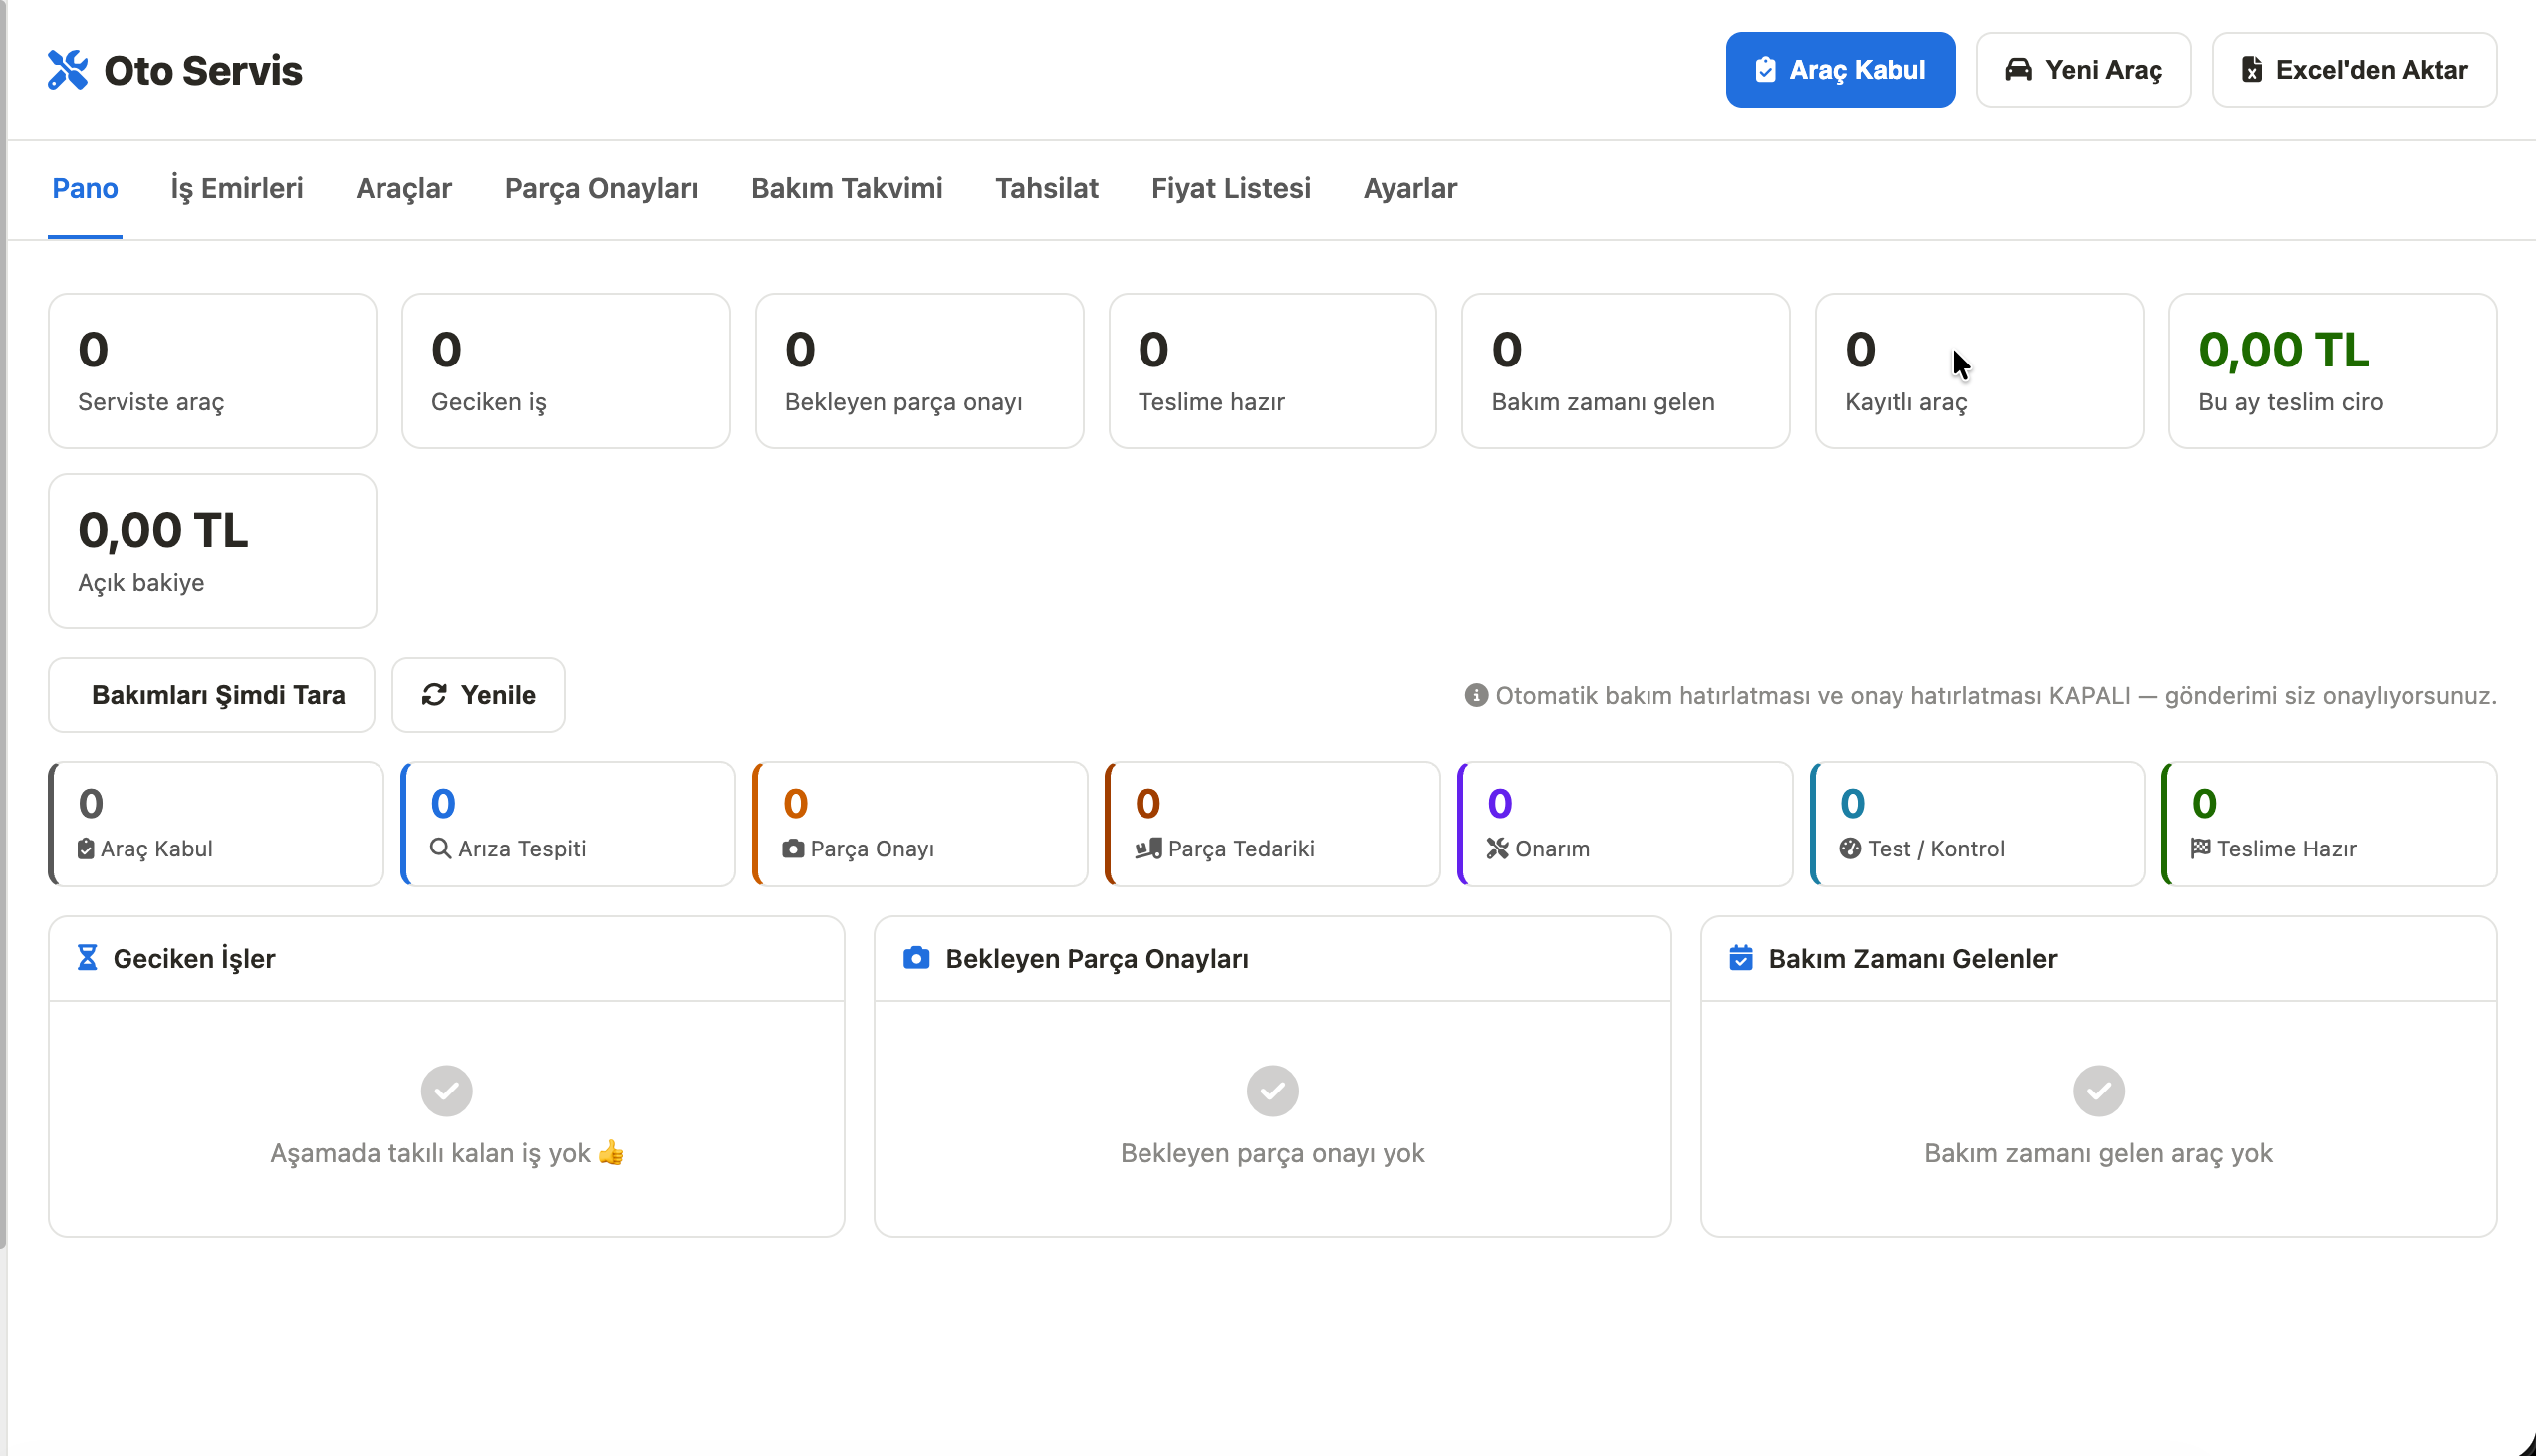Click the Bekleyen Parça Onayları panel heading
Viewport: 2536px width, 1456px height.
[x=1097, y=958]
